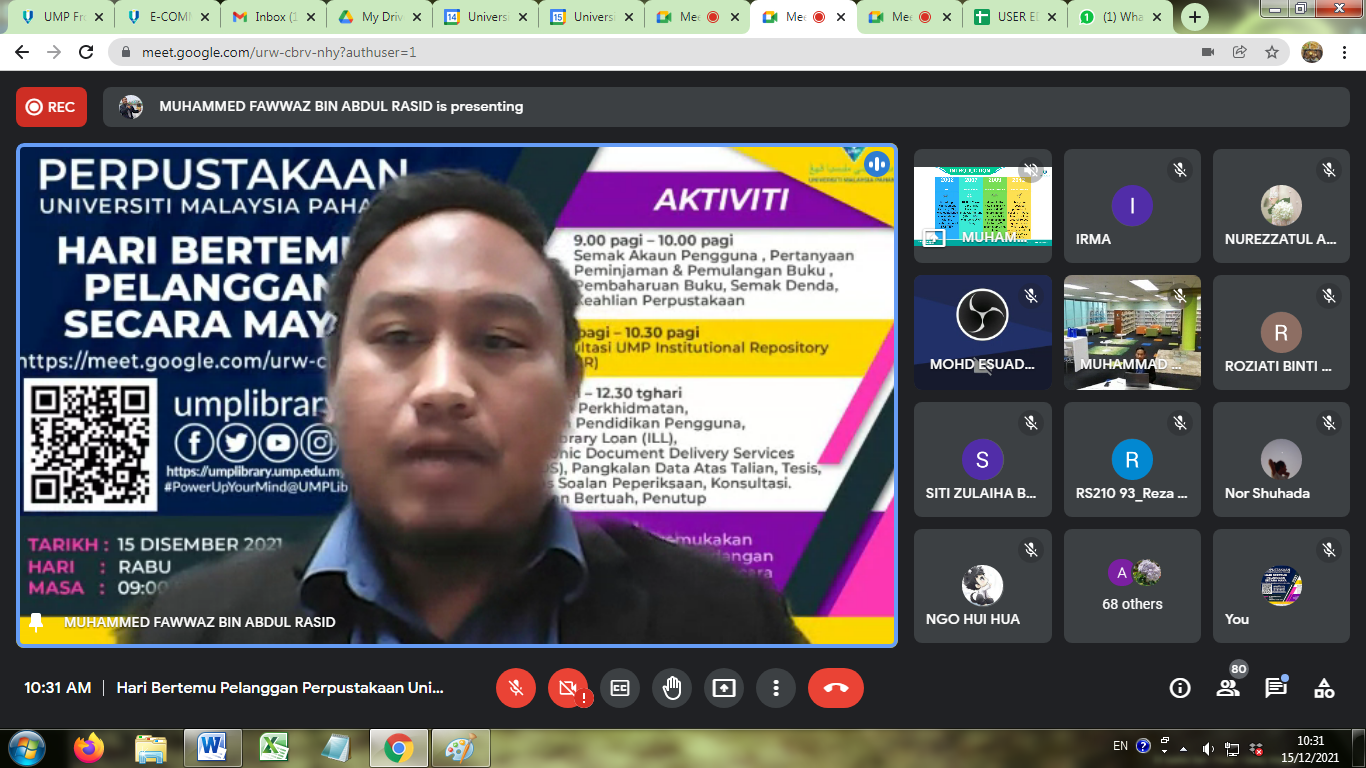The image size is (1366, 768).
Task: Bookmark this page star icon
Action: coord(1272,52)
